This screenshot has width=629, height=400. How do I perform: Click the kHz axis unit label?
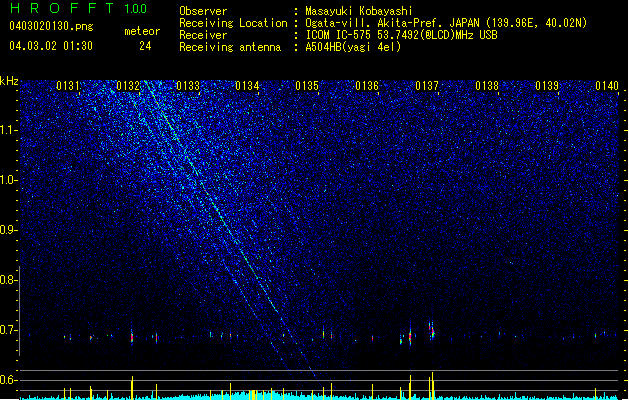(x=9, y=81)
